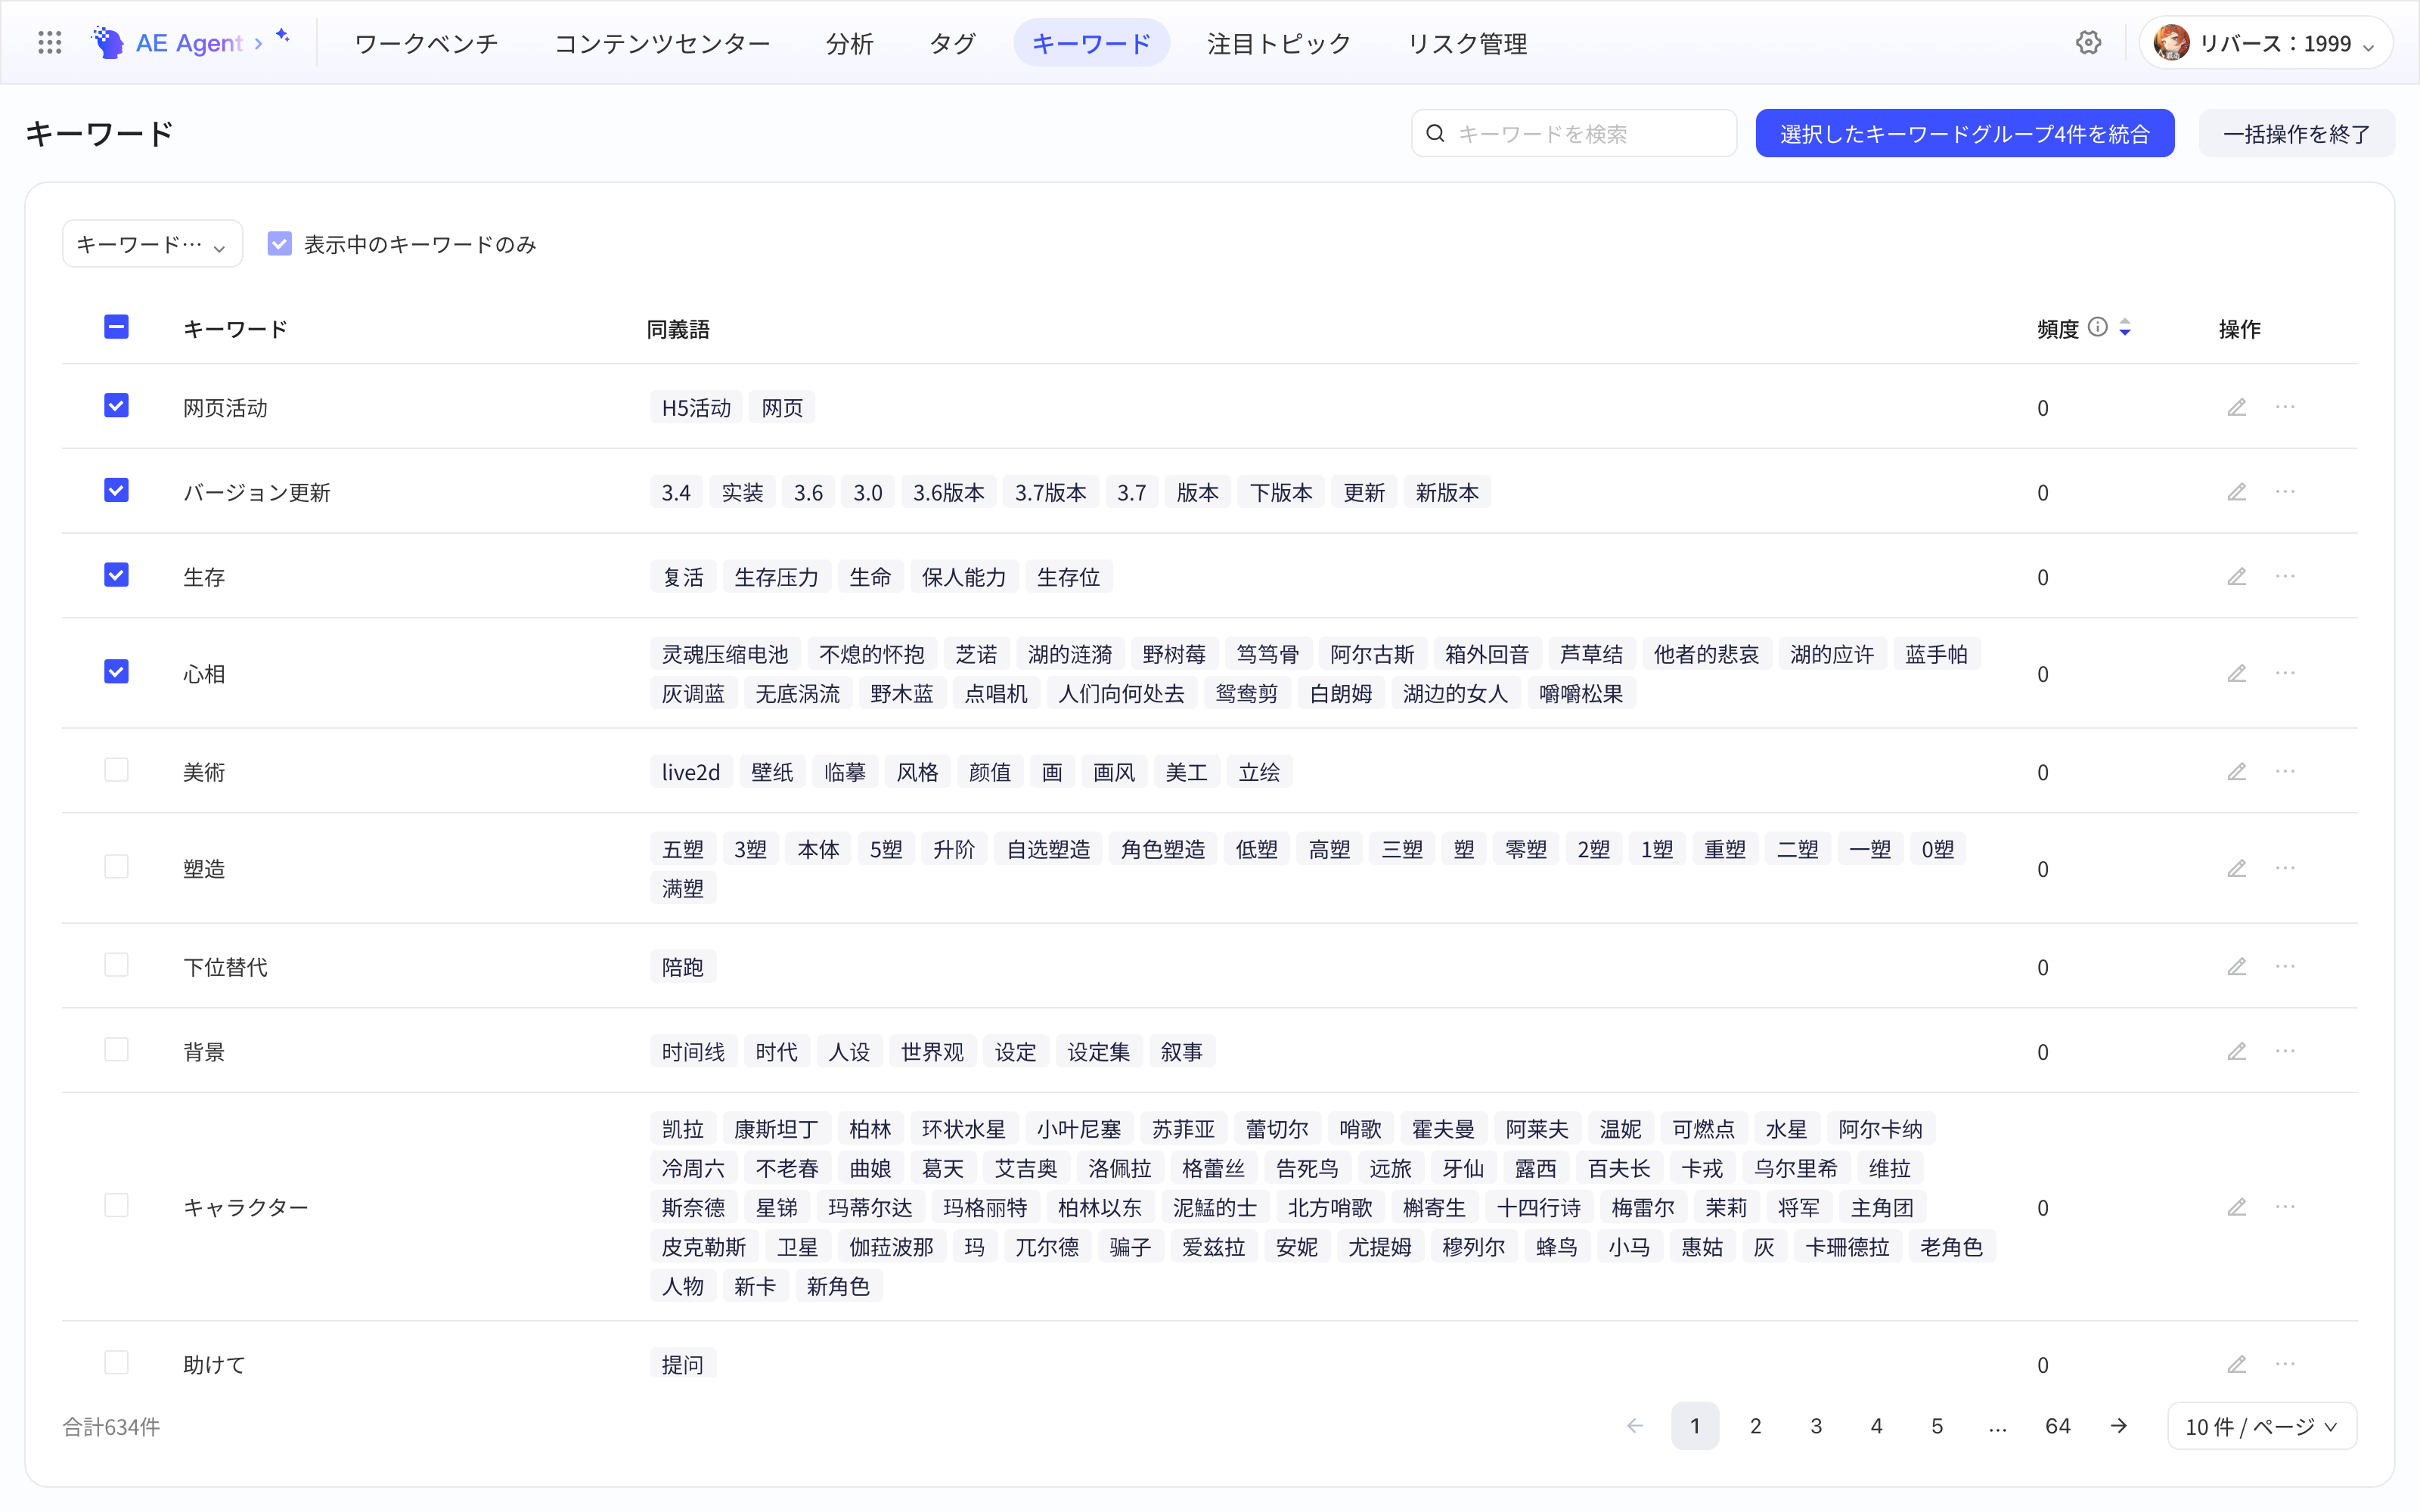The width and height of the screenshot is (2420, 1512).
Task: Open the 10 件 / ページ dropdown
Action: [2262, 1426]
